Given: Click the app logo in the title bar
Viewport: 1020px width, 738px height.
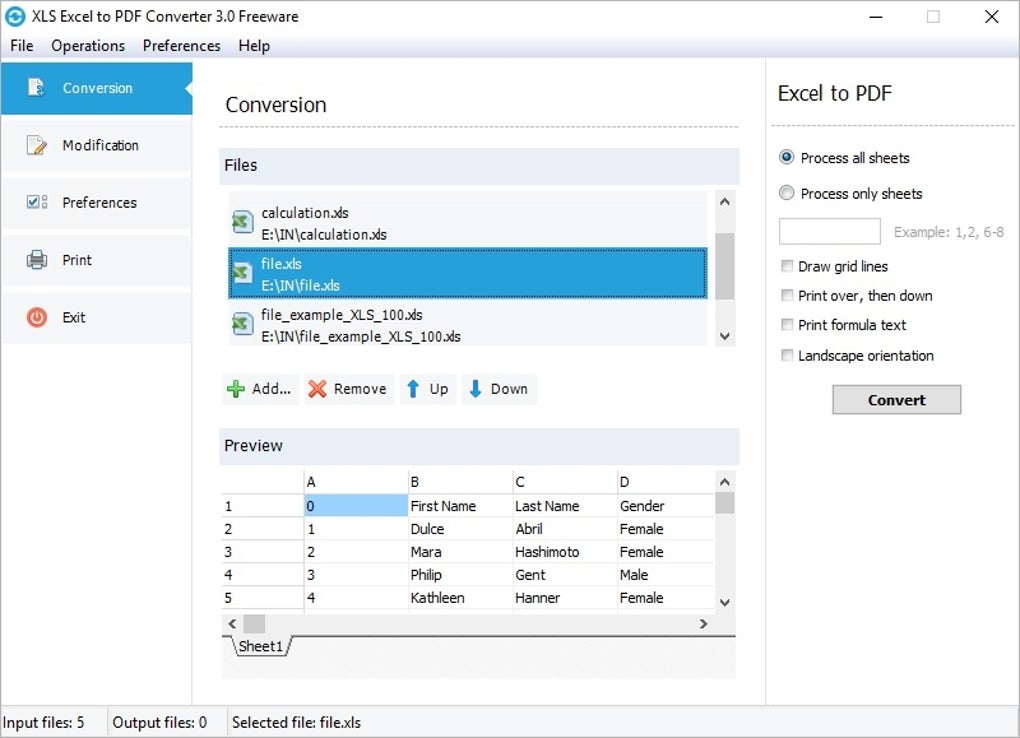Looking at the screenshot, I should click(x=16, y=16).
